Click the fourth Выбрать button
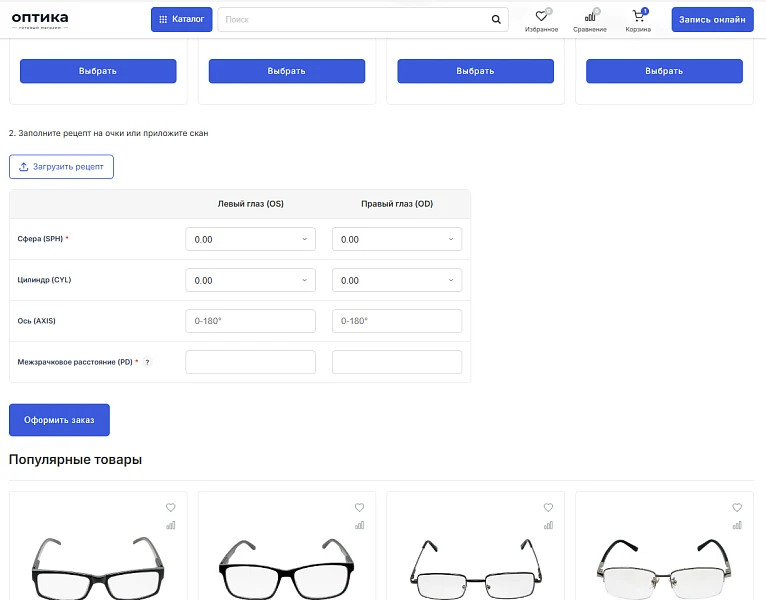Viewport: 766px width, 600px height. [x=664, y=71]
